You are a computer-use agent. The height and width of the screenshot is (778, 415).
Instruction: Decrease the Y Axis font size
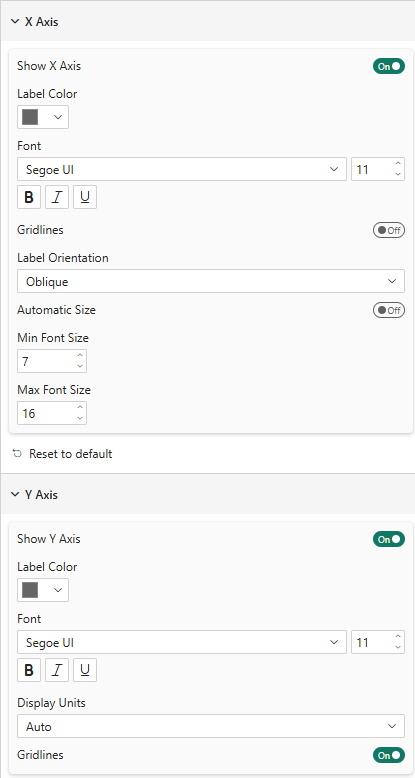pyautogui.click(x=398, y=648)
